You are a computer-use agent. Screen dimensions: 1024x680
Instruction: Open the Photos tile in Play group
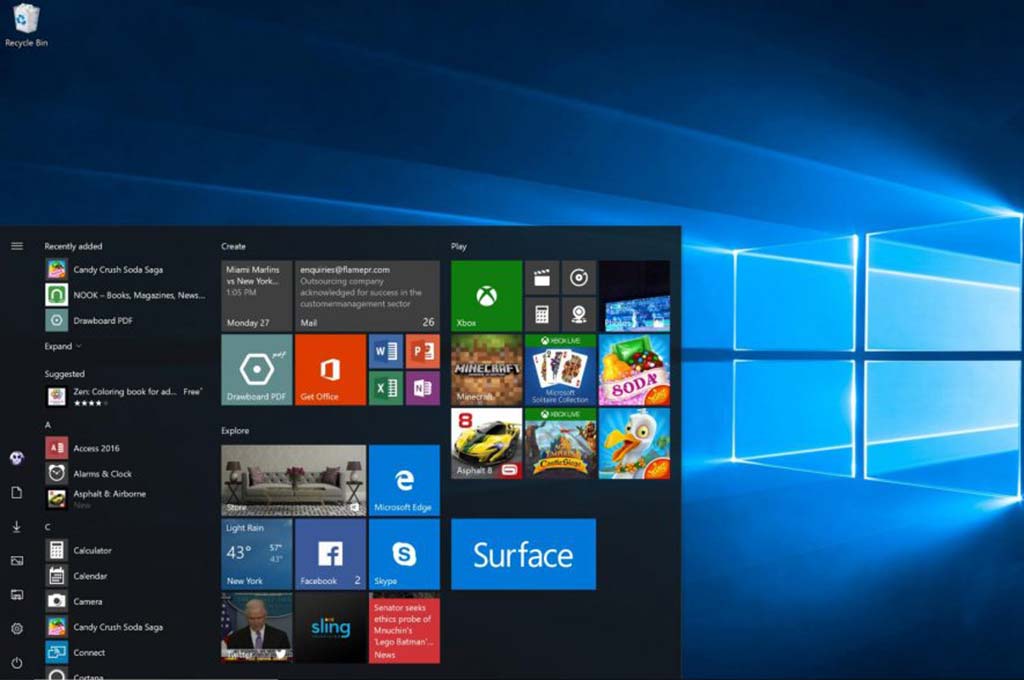point(634,296)
